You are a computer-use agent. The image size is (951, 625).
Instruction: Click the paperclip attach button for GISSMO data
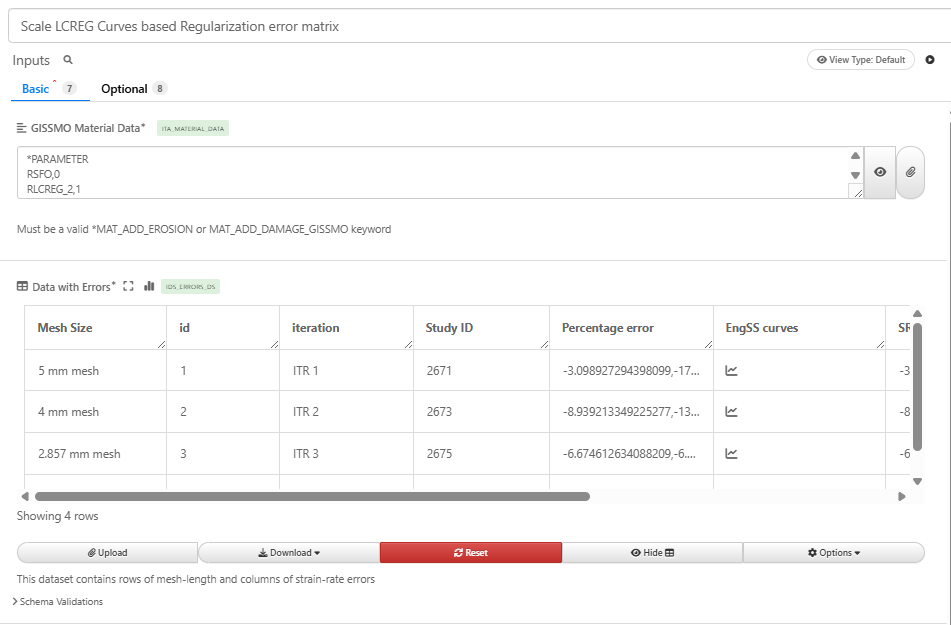click(x=910, y=172)
